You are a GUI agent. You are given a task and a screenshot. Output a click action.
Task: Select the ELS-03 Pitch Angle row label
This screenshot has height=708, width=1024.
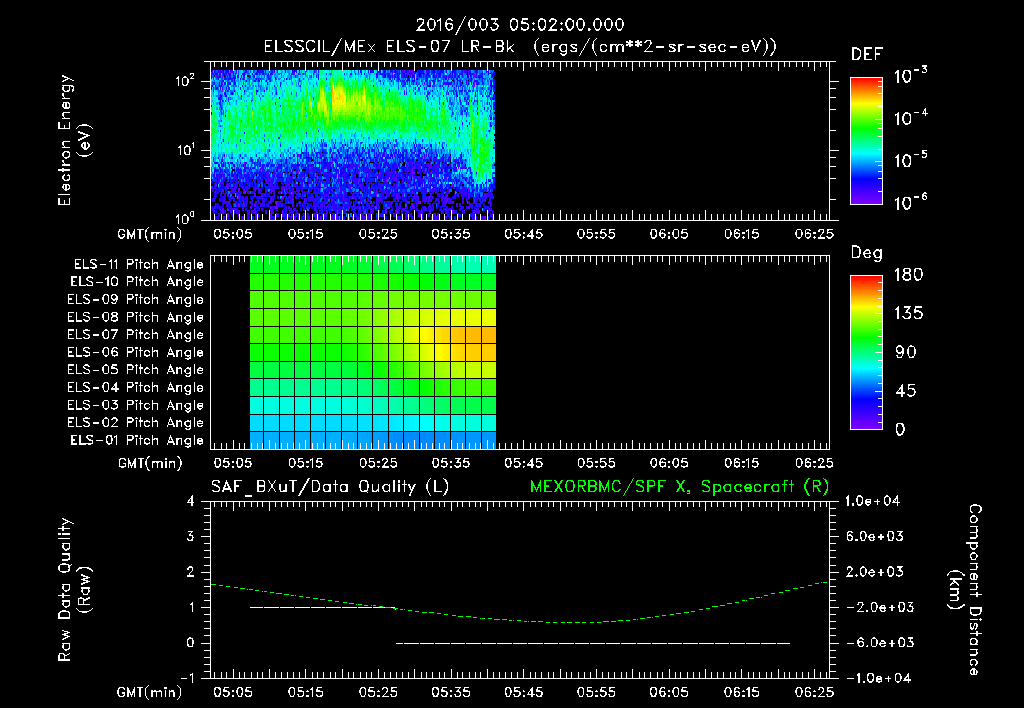(x=135, y=405)
